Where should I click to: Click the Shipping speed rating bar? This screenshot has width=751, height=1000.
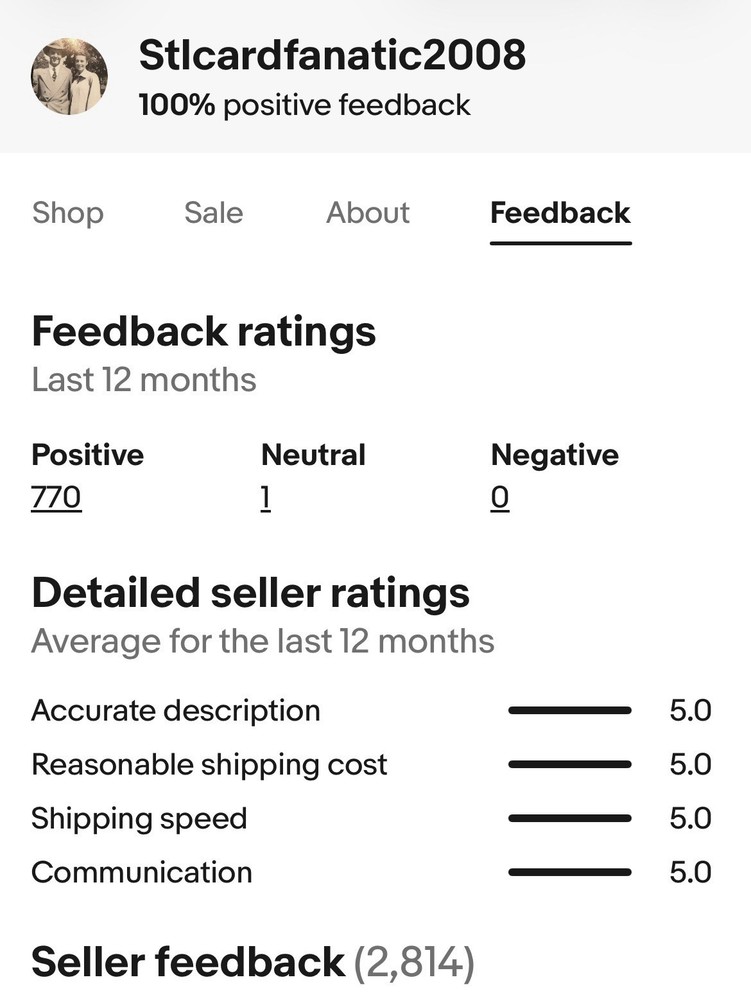(569, 818)
